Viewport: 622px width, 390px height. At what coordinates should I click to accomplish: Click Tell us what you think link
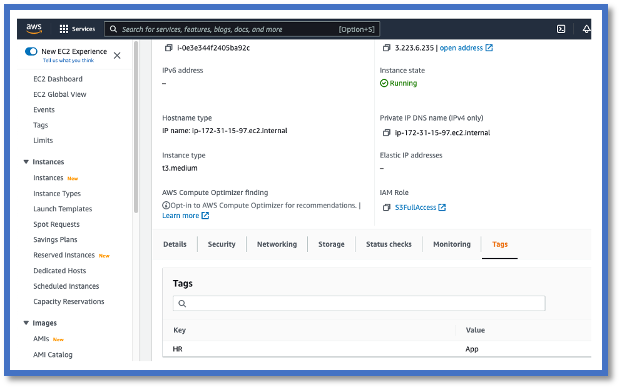coord(68,60)
